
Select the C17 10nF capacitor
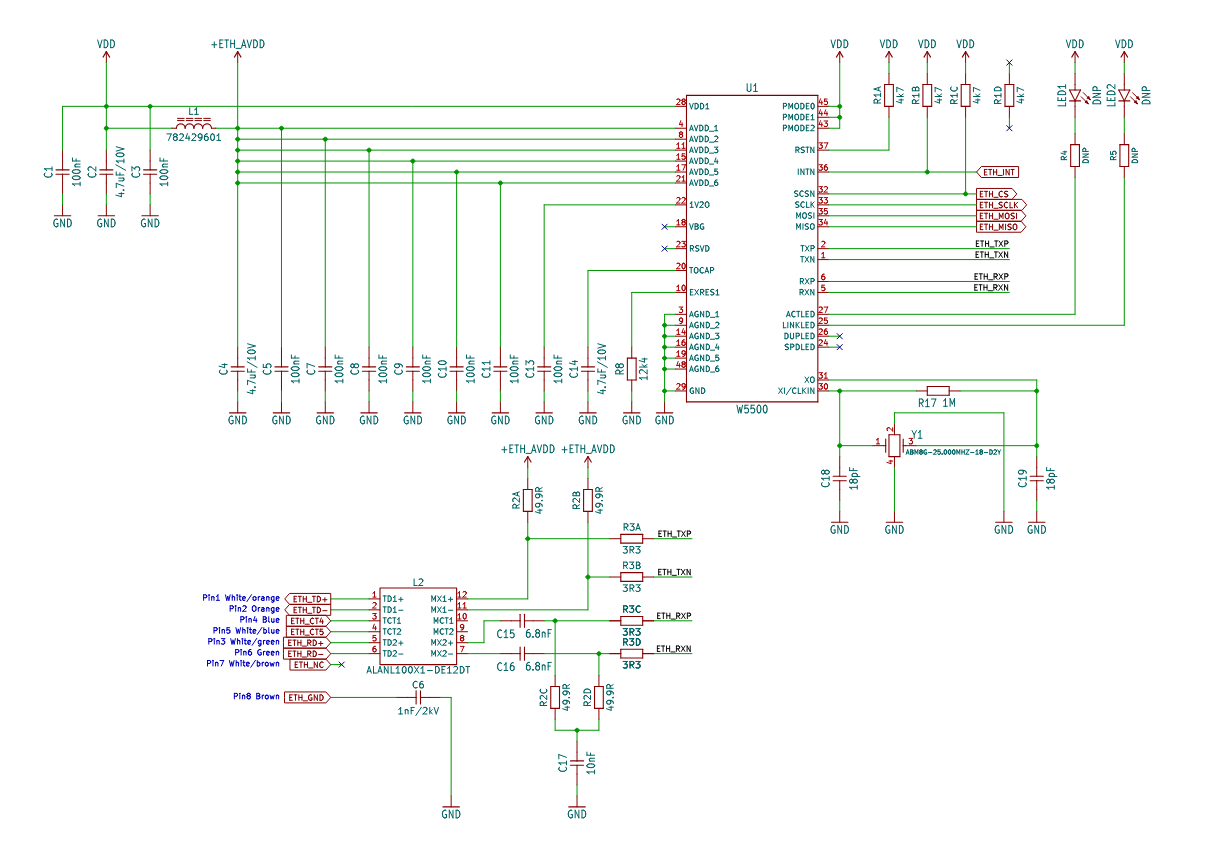(577, 764)
